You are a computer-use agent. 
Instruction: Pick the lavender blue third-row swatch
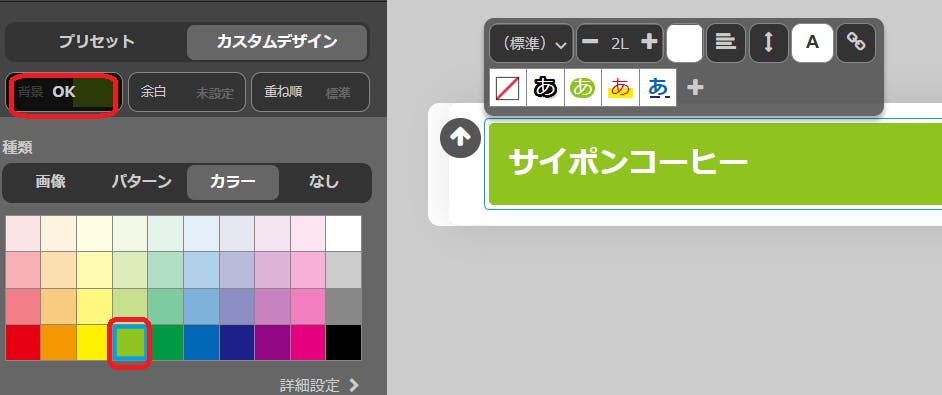tap(237, 307)
